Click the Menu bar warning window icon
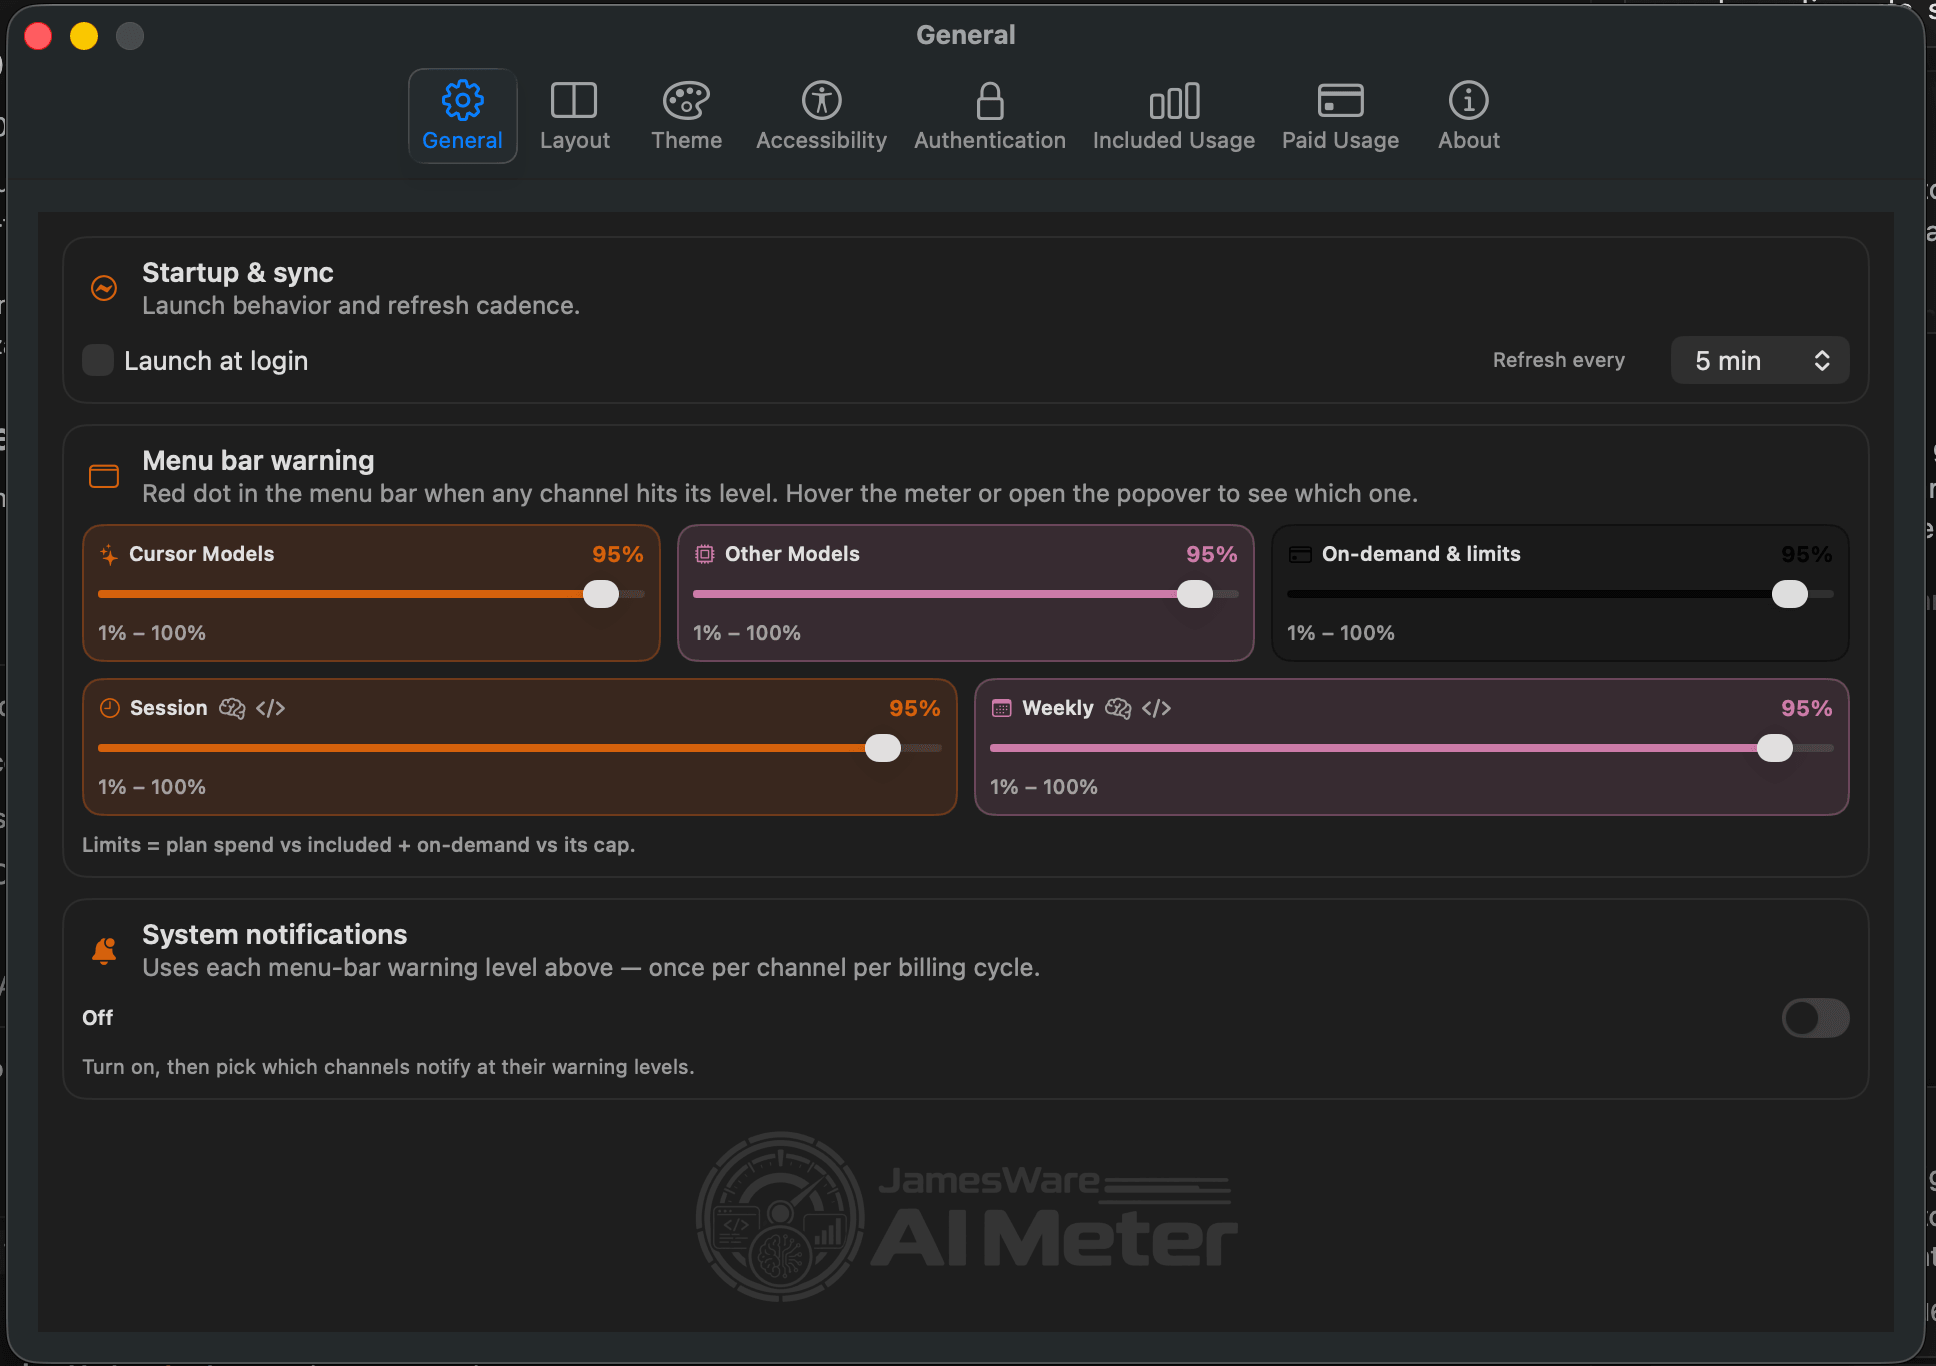This screenshot has height=1366, width=1936. tap(104, 476)
